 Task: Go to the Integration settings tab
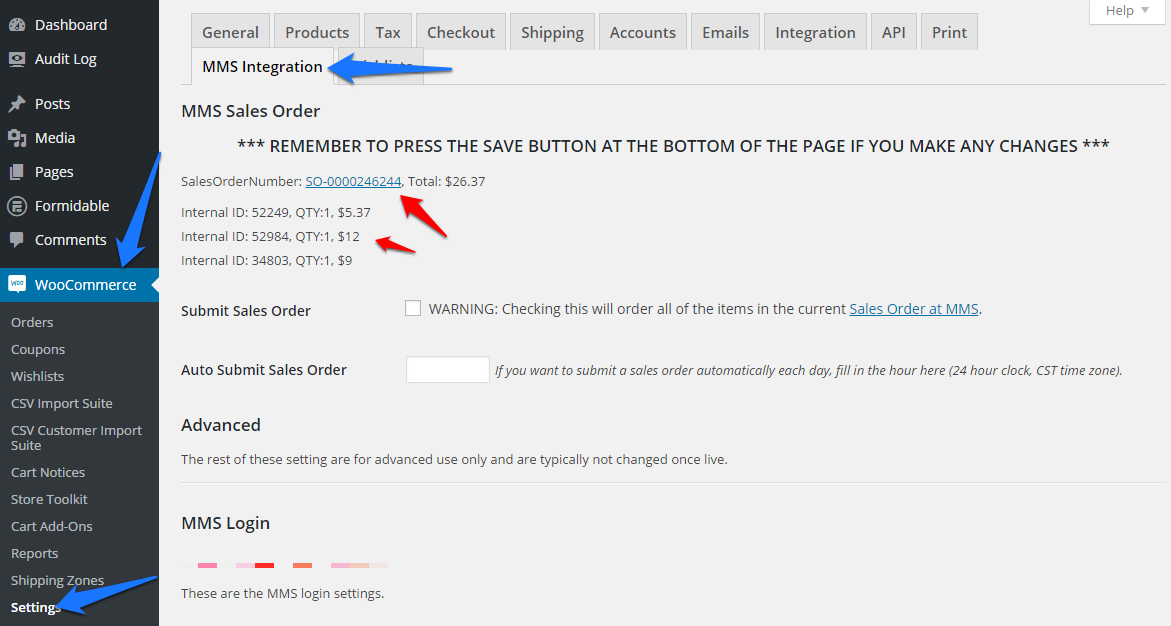tap(816, 32)
